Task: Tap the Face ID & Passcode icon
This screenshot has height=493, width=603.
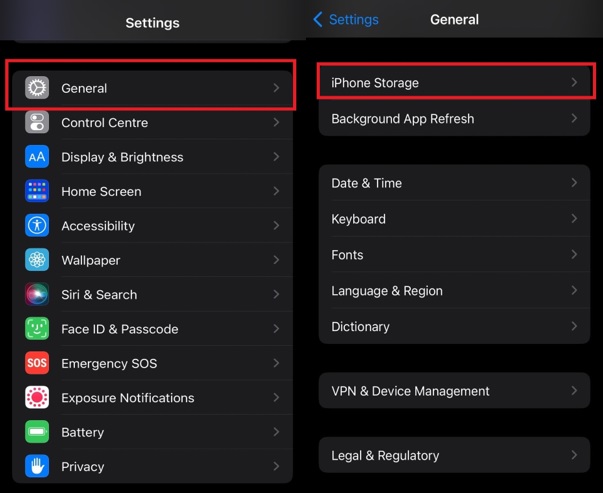Action: coord(37,329)
